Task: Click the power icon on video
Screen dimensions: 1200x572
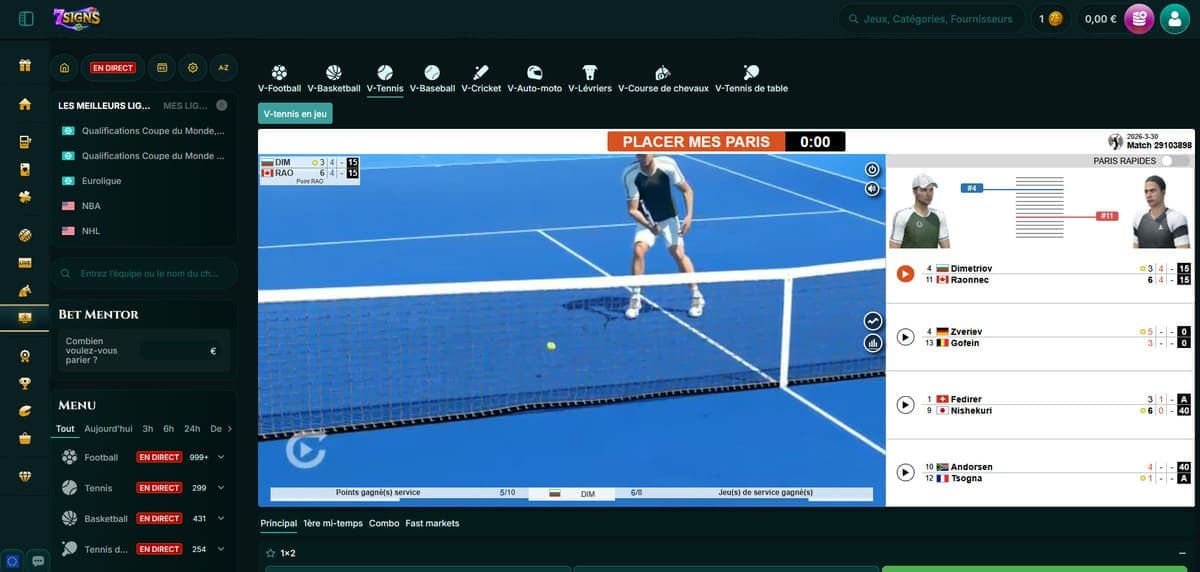Action: (x=872, y=169)
